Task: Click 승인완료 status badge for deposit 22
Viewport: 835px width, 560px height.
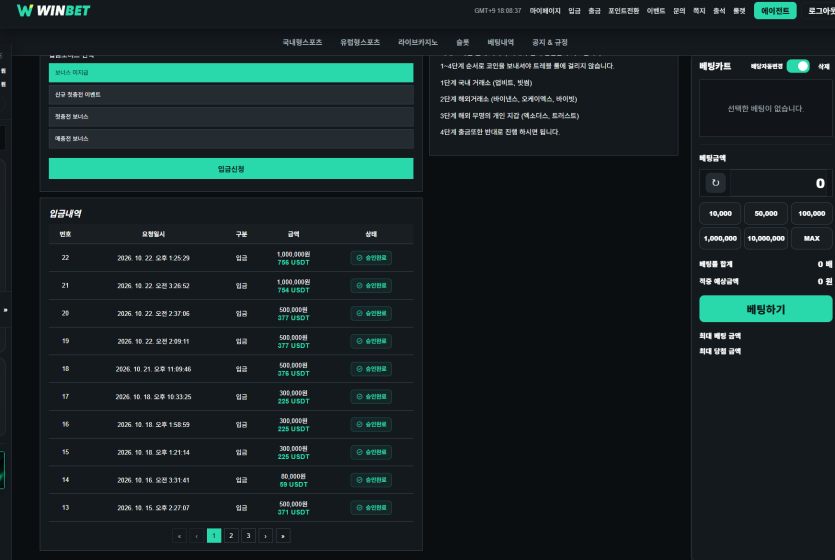Action: point(371,258)
